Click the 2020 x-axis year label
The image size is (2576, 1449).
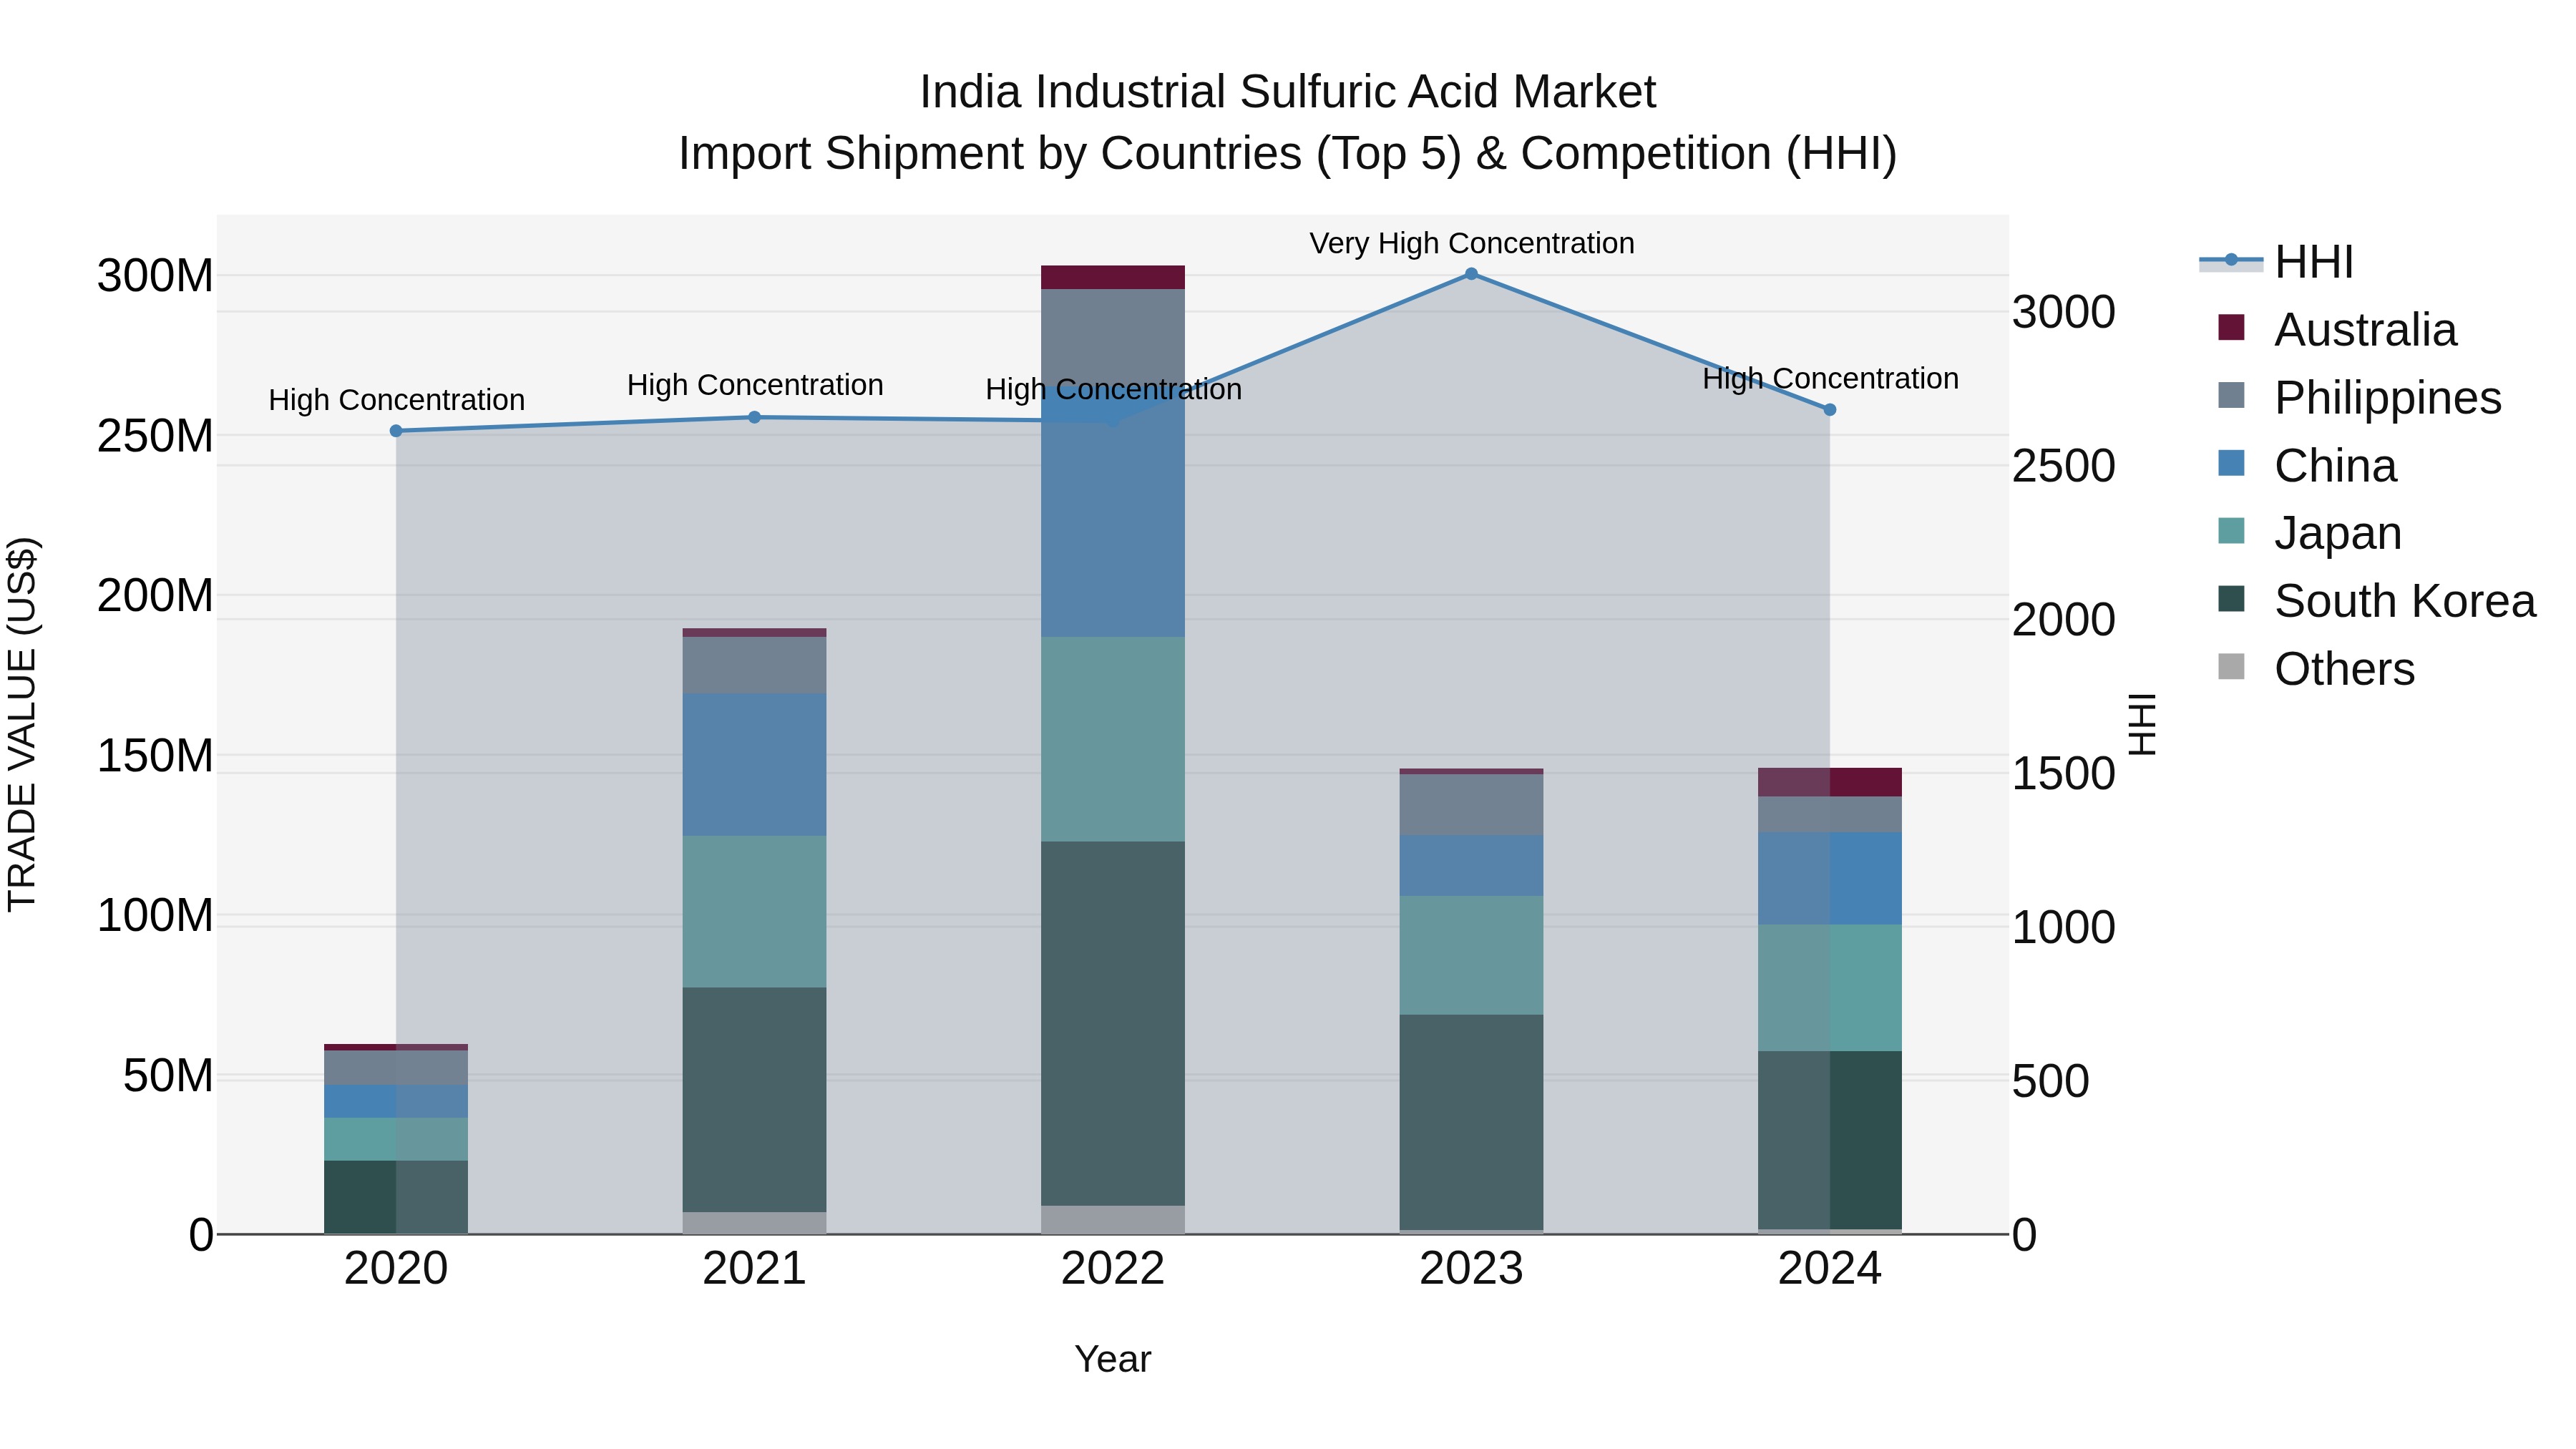396,1269
